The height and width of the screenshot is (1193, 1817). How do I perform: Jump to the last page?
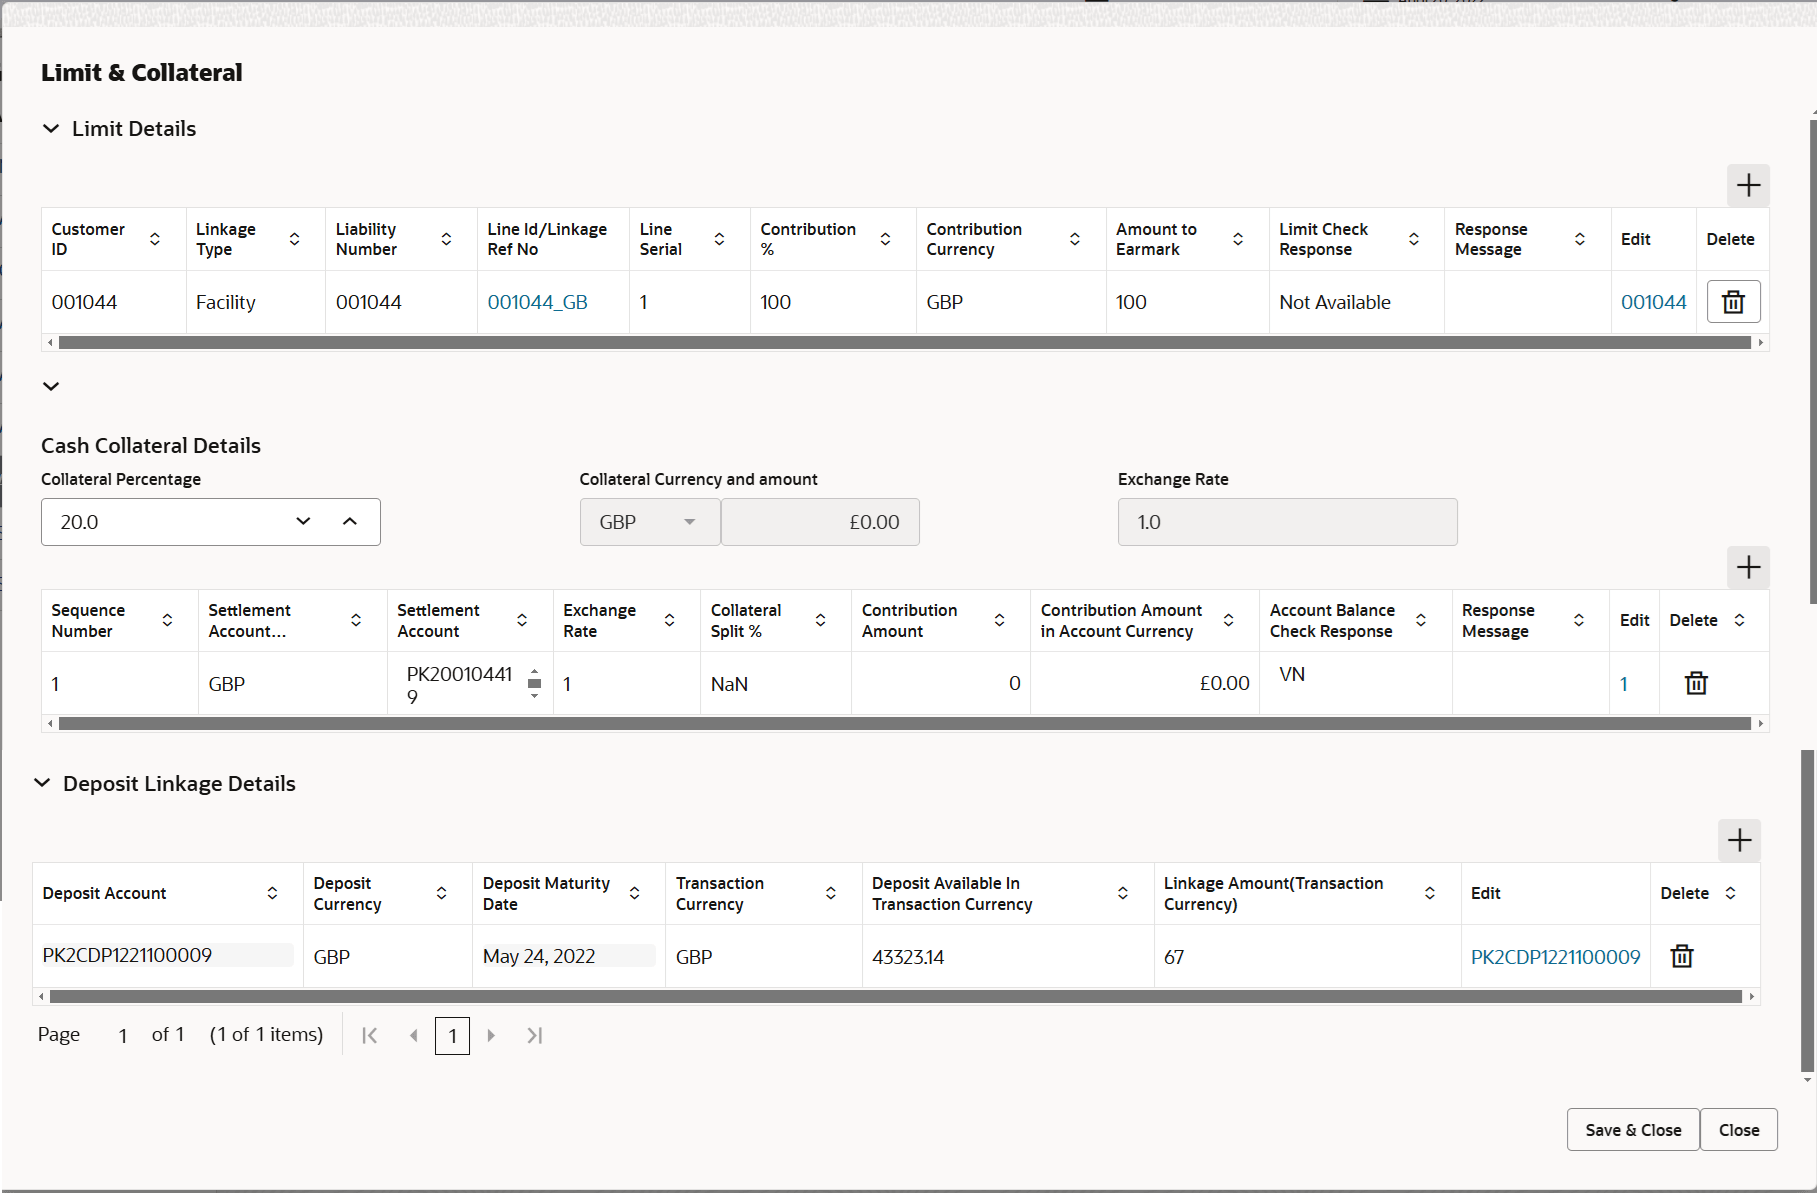[x=535, y=1035]
